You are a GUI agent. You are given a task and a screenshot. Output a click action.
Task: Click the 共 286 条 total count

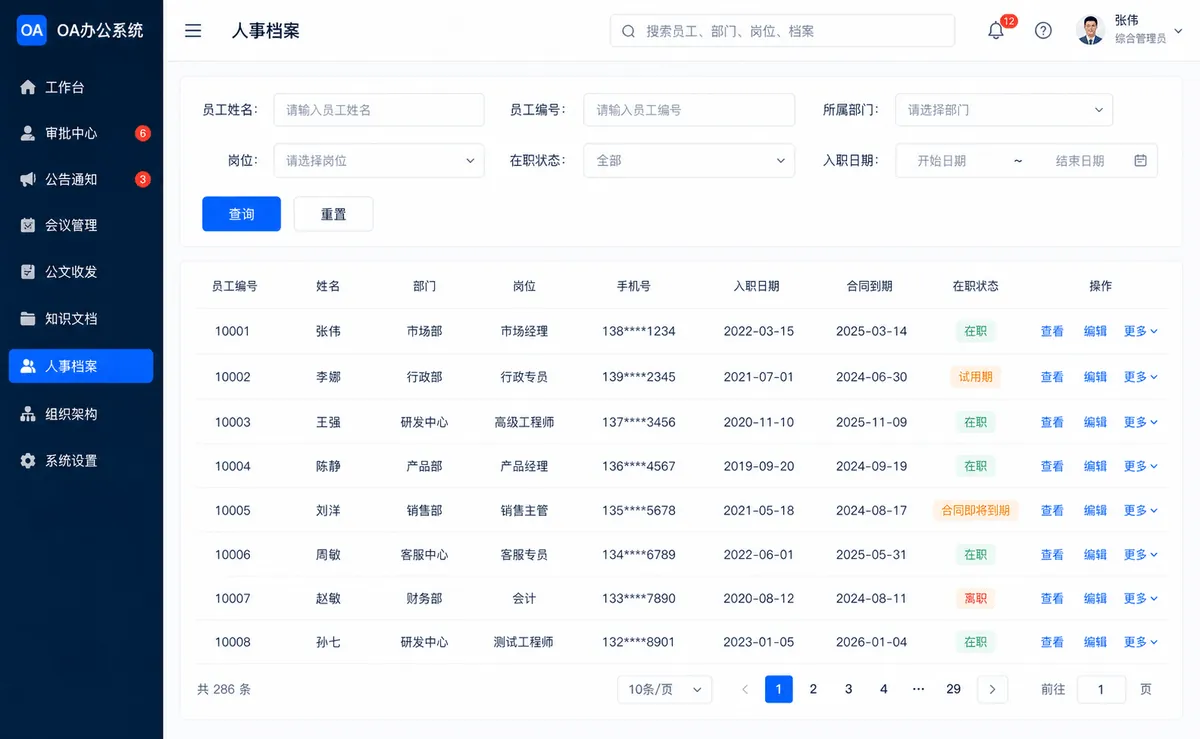point(224,689)
